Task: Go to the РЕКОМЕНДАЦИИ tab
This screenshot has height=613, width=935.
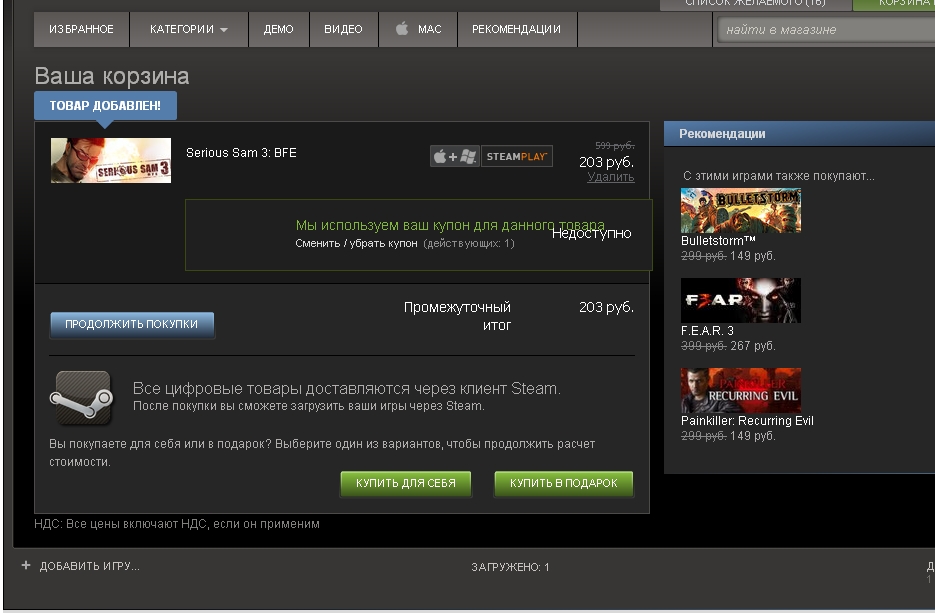Action: (516, 29)
